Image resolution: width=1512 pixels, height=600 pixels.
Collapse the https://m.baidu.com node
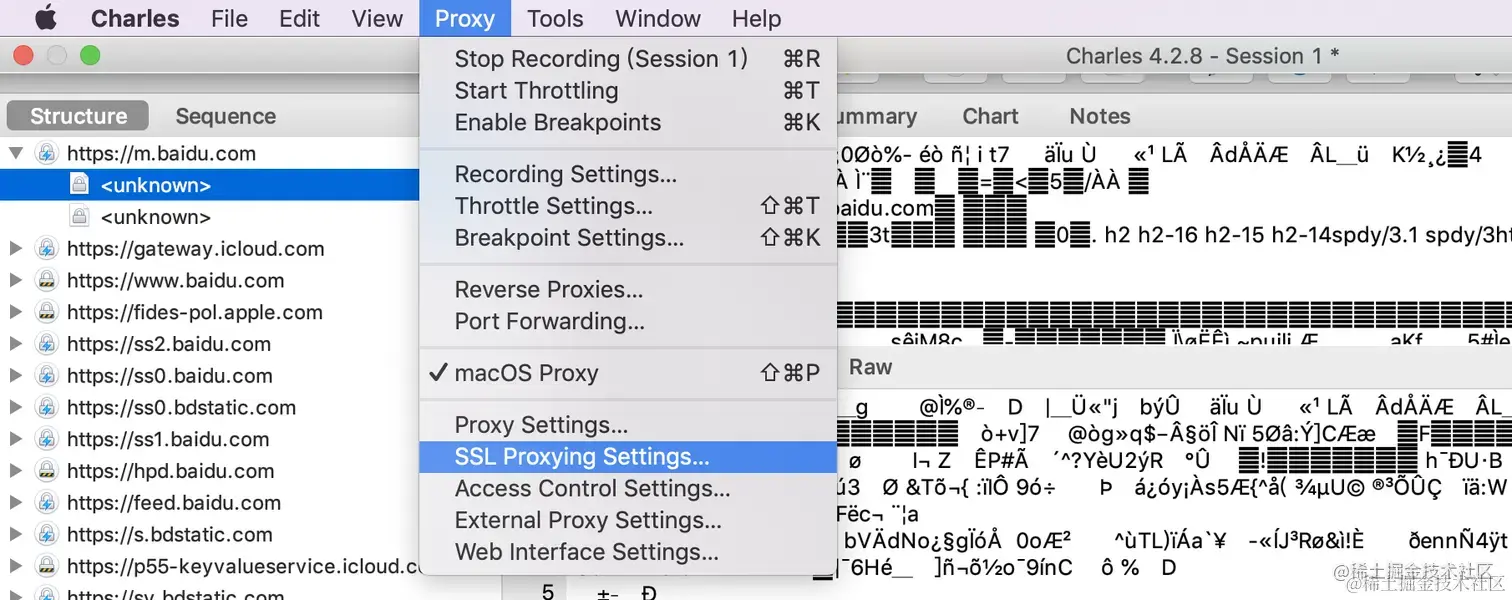click(x=15, y=153)
